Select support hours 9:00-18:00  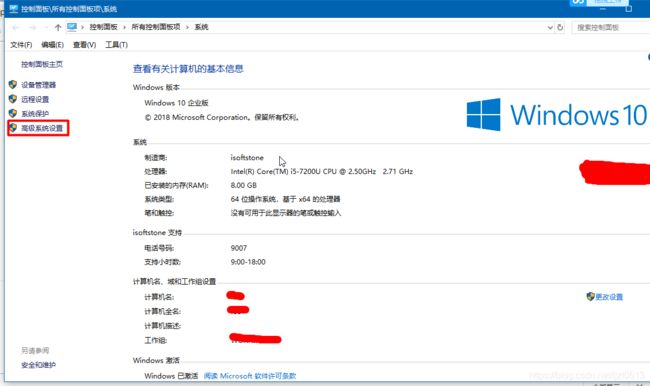tap(248, 262)
